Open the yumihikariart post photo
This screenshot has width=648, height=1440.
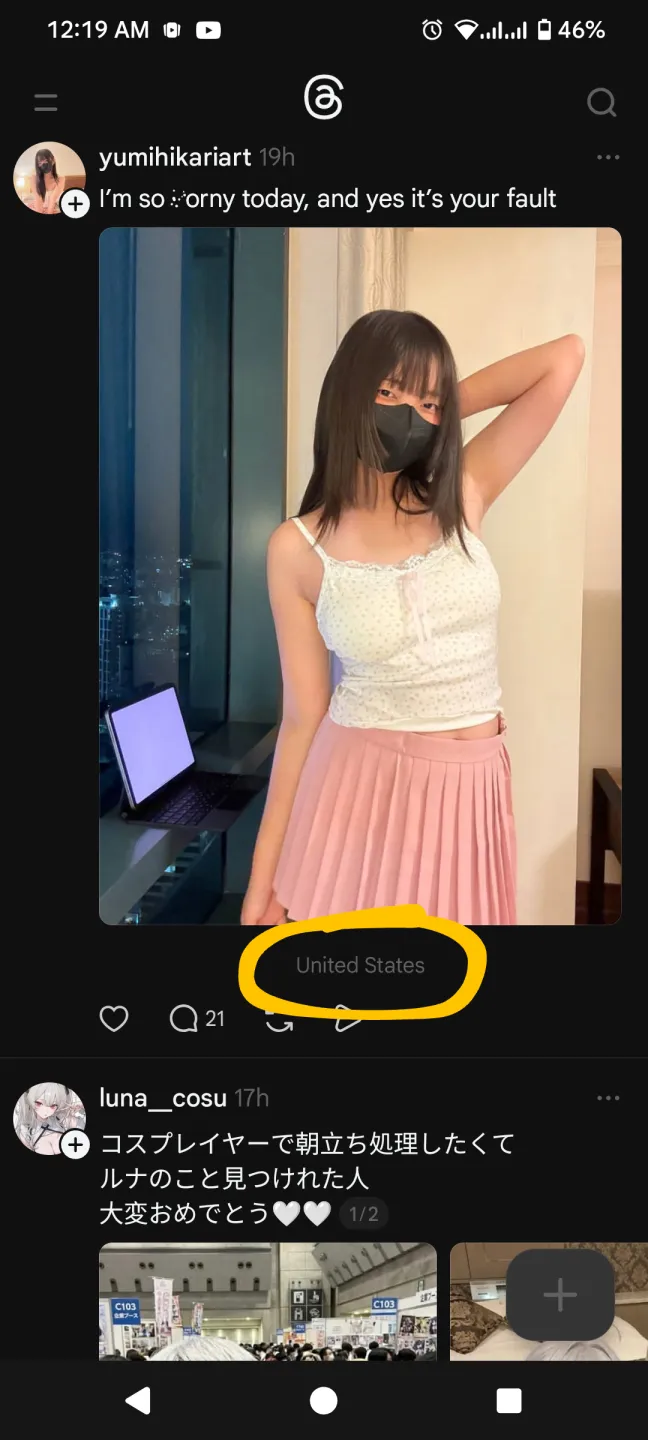360,576
